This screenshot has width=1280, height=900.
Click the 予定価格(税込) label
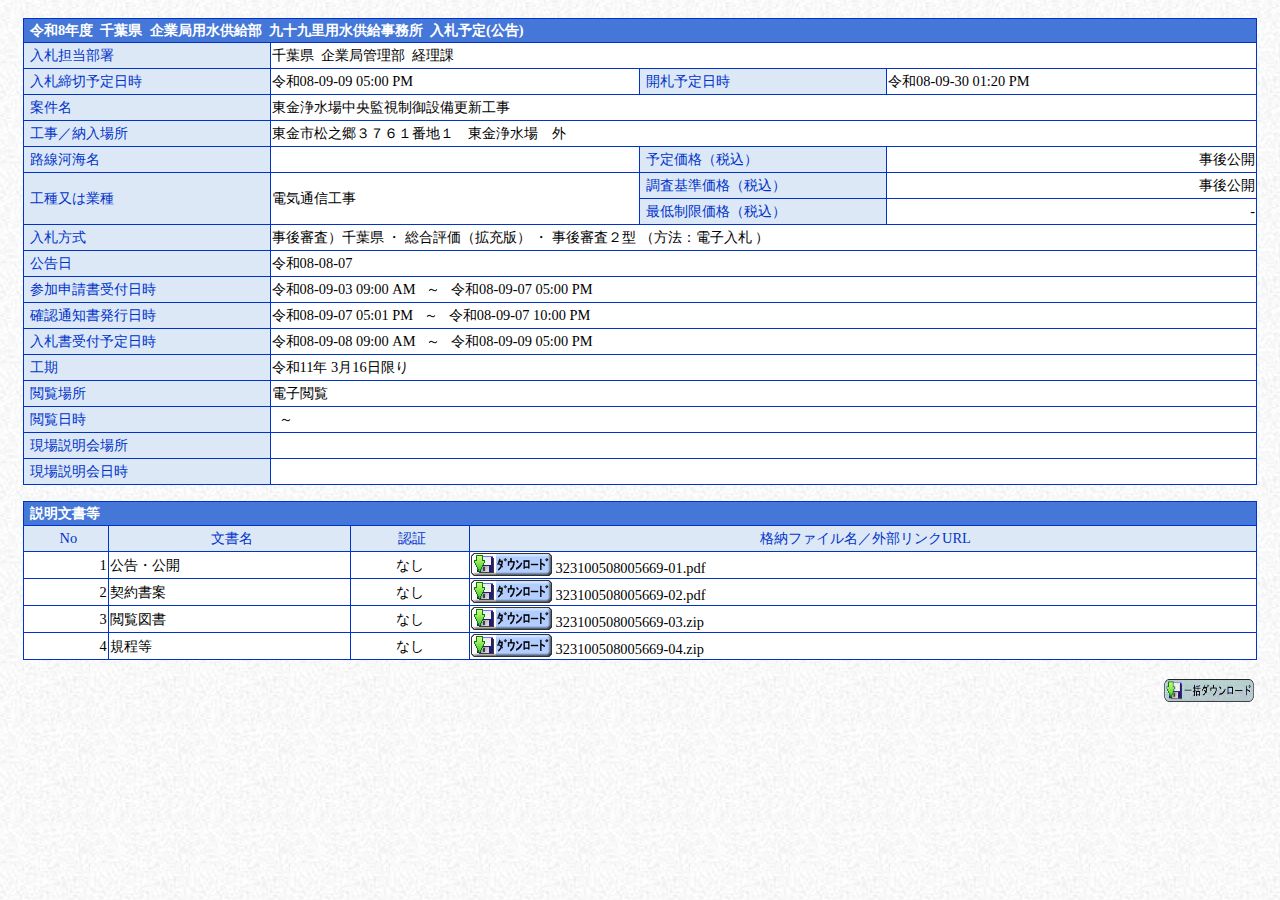pos(763,160)
